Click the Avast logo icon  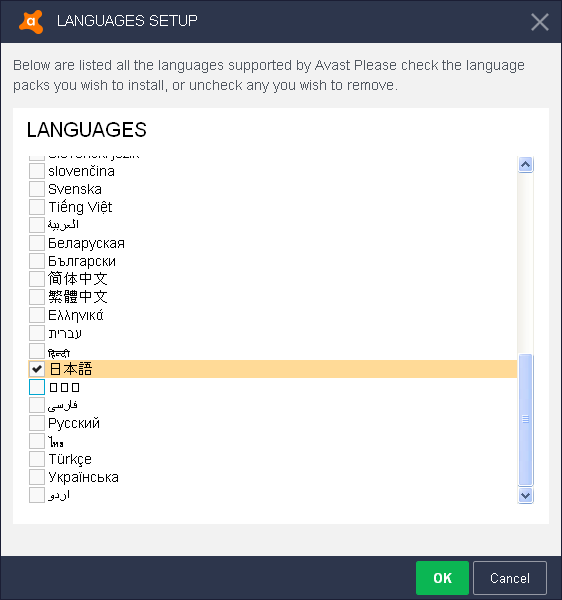pos(31,22)
